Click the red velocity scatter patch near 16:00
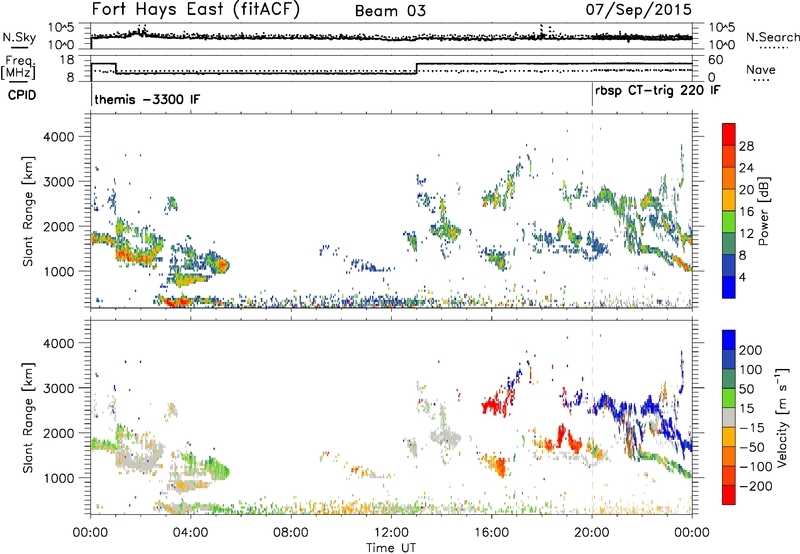The width and height of the screenshot is (800, 554). pyautogui.click(x=494, y=406)
